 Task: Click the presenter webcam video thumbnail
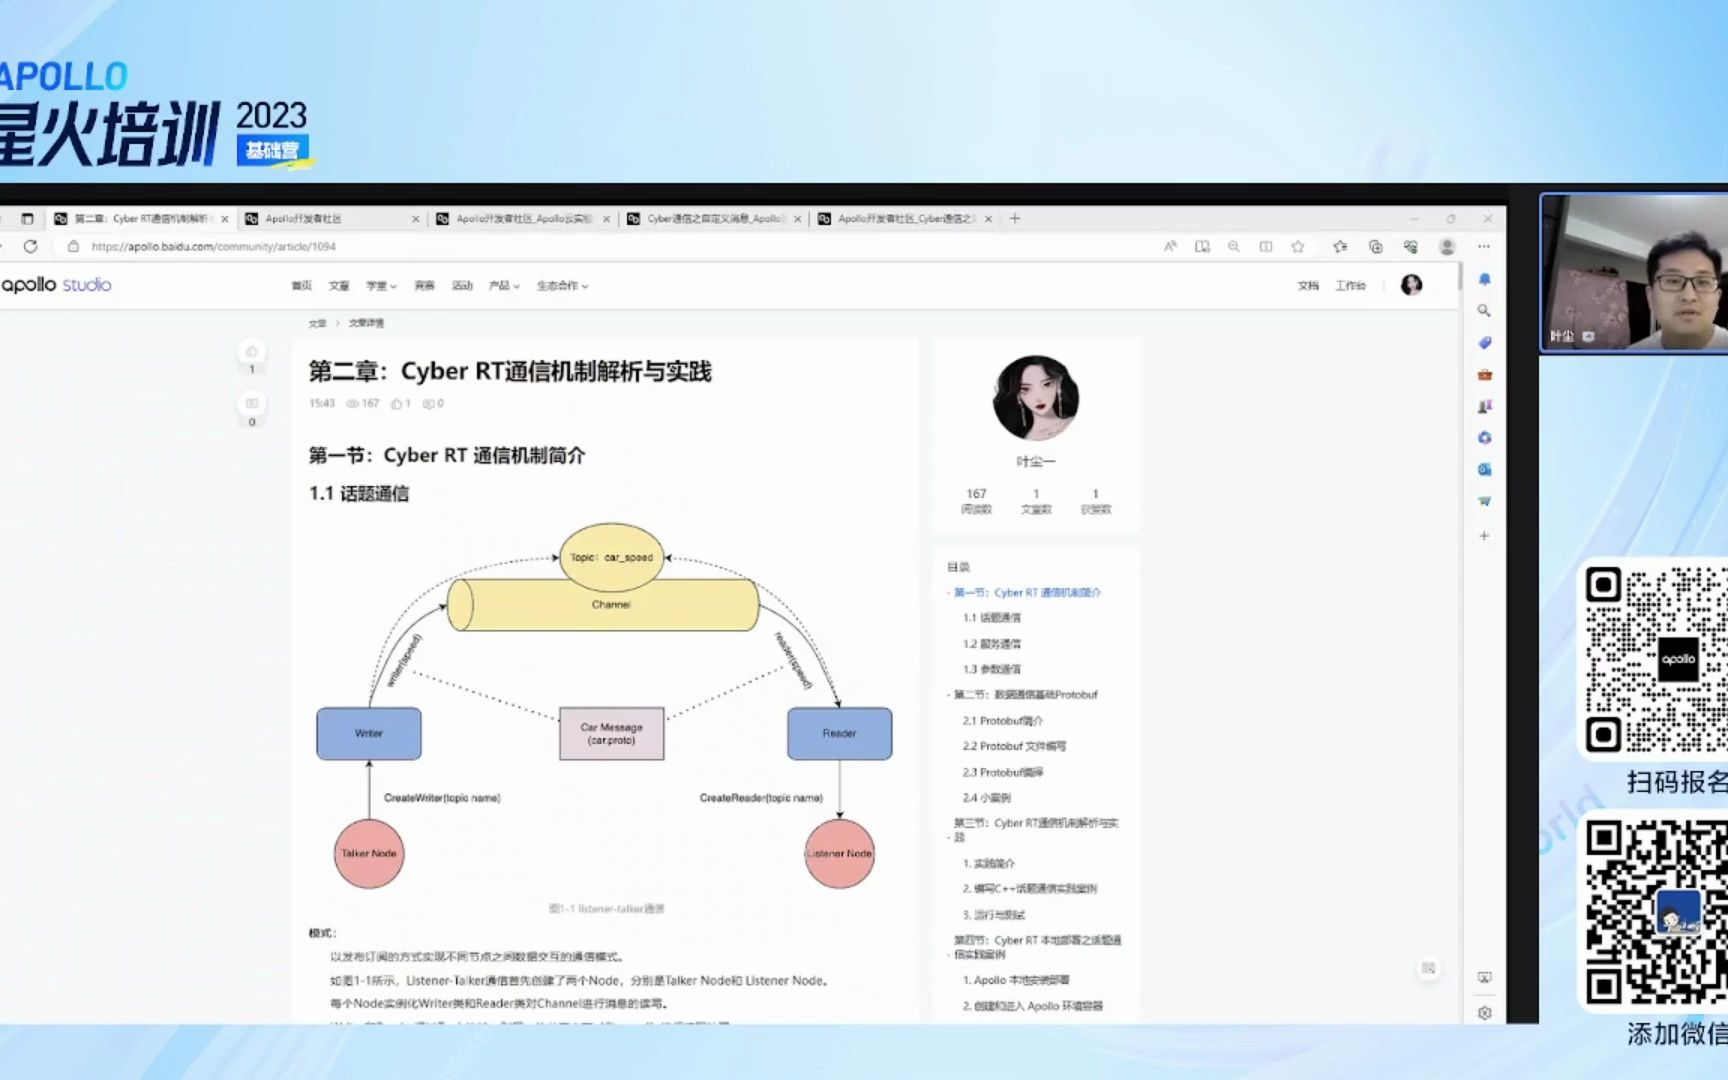[x=1635, y=273]
